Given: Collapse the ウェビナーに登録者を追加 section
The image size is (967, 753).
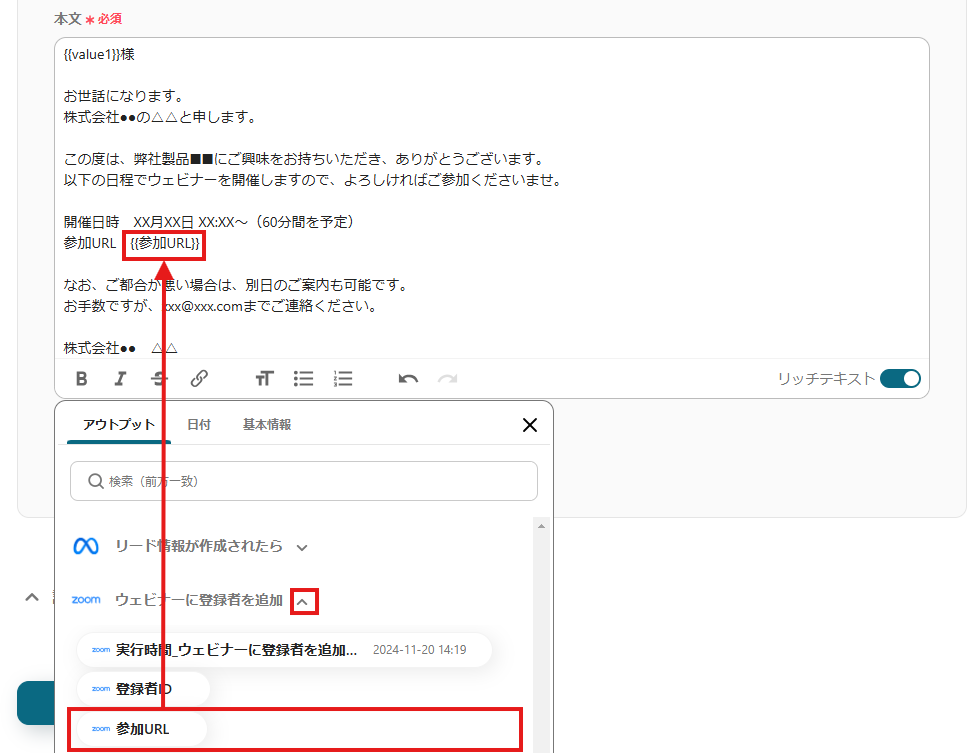Looking at the screenshot, I should pos(304,601).
